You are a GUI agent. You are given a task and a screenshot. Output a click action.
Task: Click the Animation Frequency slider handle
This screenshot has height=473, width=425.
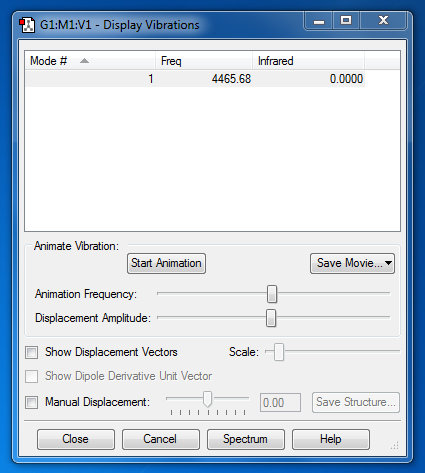coord(272,294)
